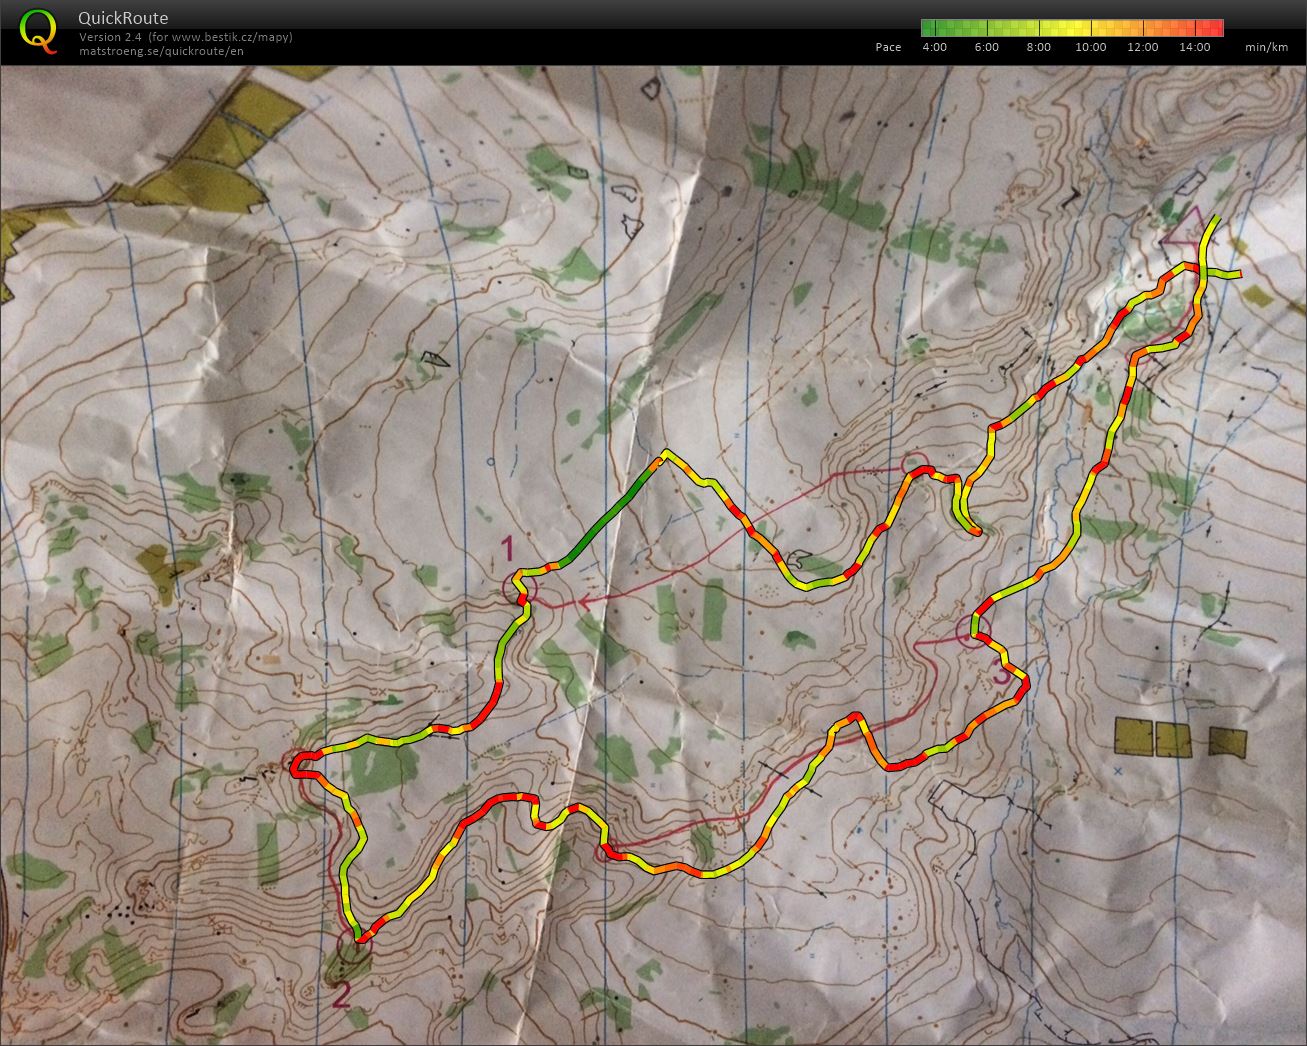This screenshot has width=1307, height=1046.
Task: Click the min/km unit label
Action: (1266, 47)
